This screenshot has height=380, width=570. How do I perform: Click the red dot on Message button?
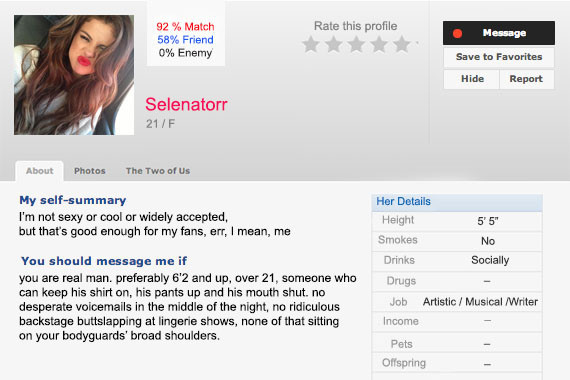457,33
